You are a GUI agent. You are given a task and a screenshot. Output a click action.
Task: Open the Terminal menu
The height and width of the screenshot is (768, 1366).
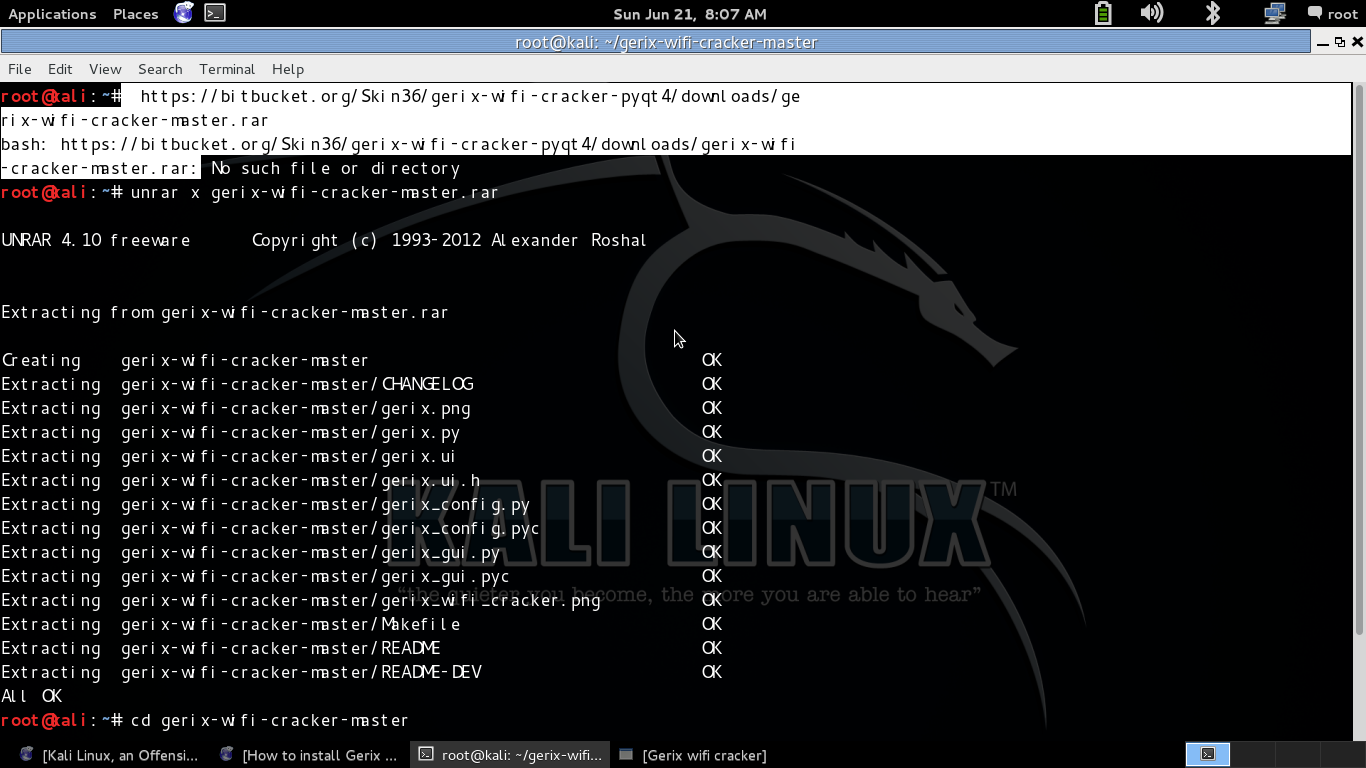227,69
